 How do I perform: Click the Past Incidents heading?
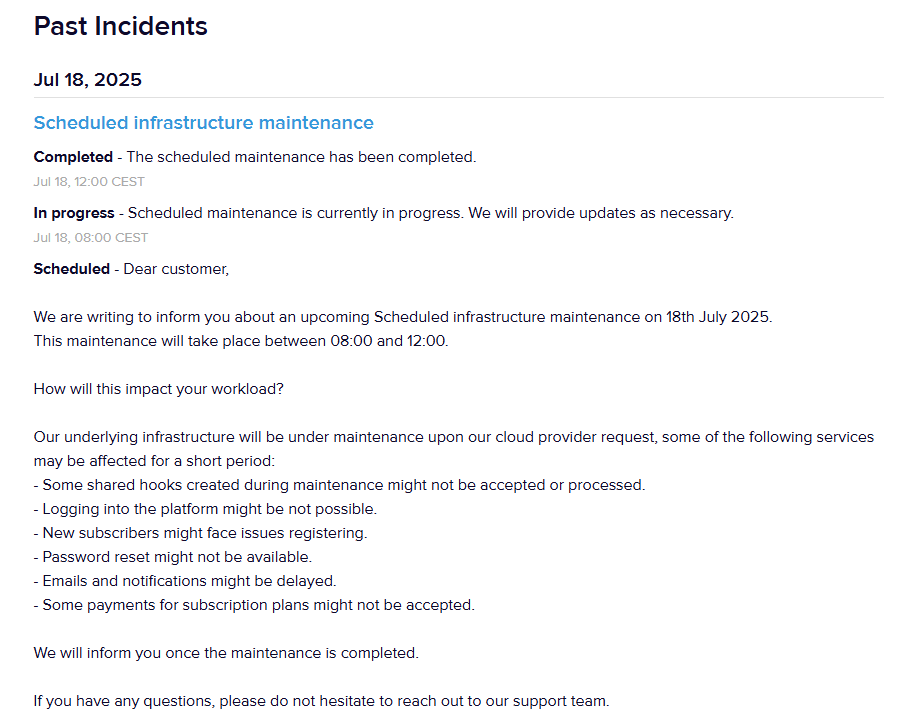click(120, 27)
